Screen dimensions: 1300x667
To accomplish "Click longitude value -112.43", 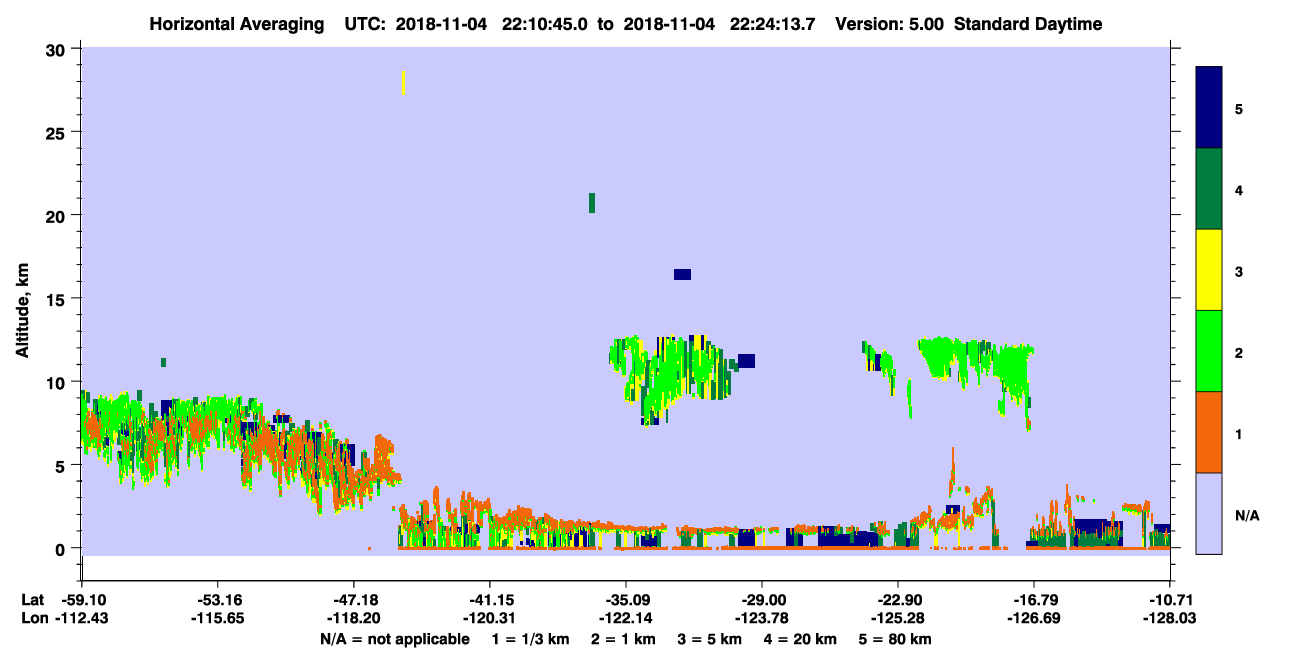I will [x=81, y=618].
